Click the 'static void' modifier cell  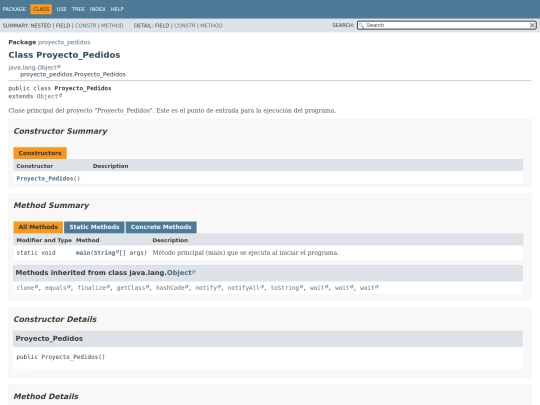click(36, 253)
